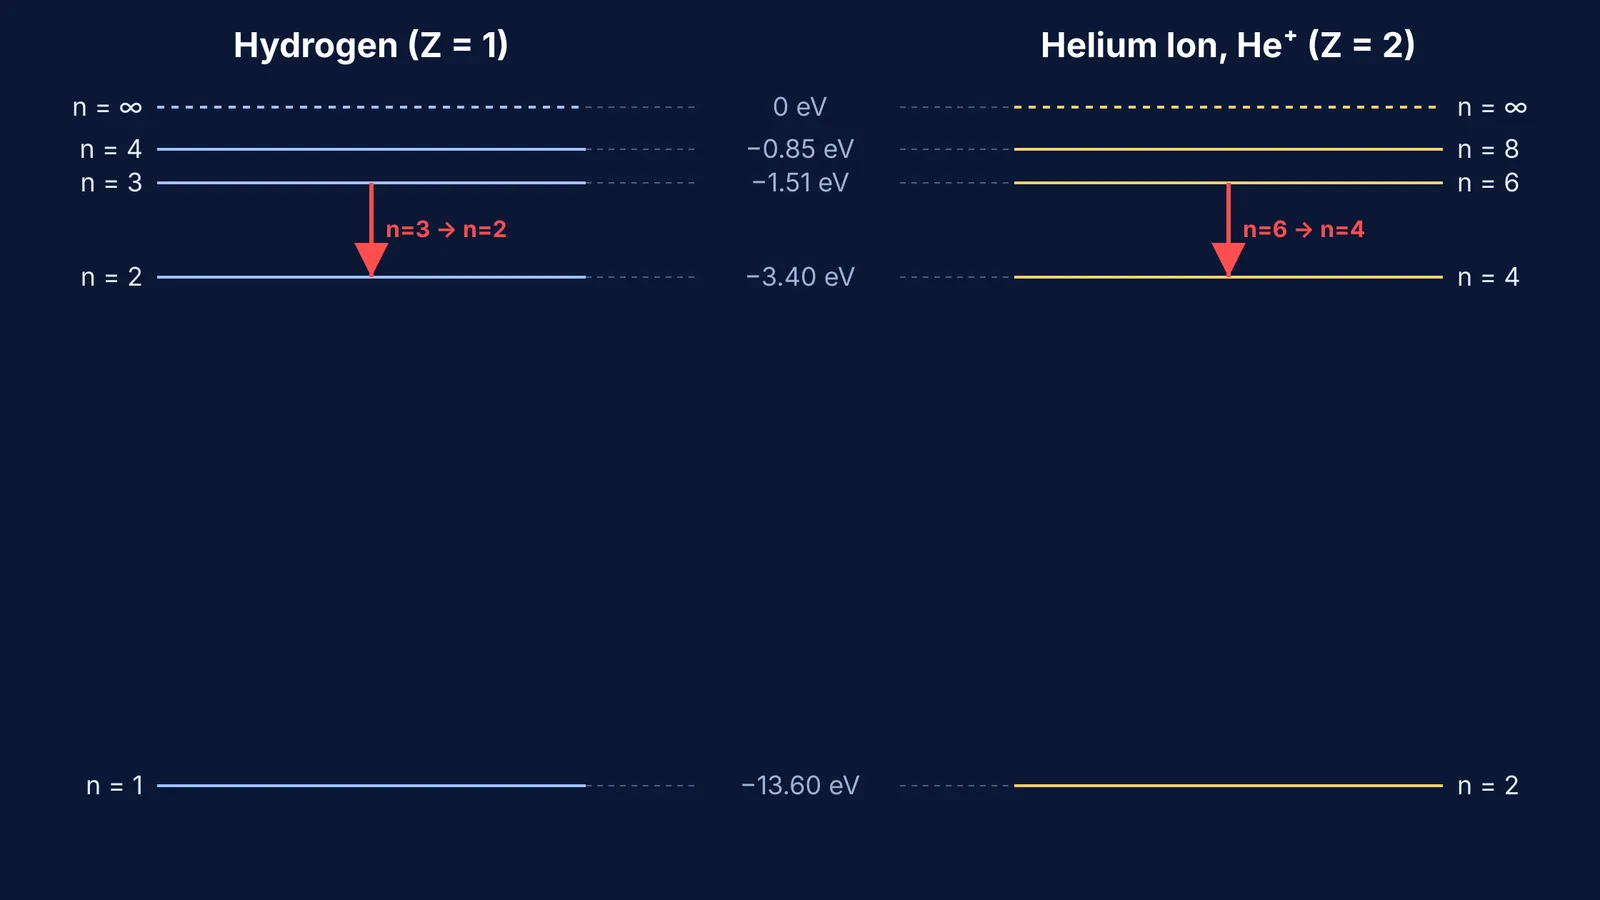The width and height of the screenshot is (1600, 900).
Task: Click the −1.51 eV energy label
Action: (800, 183)
